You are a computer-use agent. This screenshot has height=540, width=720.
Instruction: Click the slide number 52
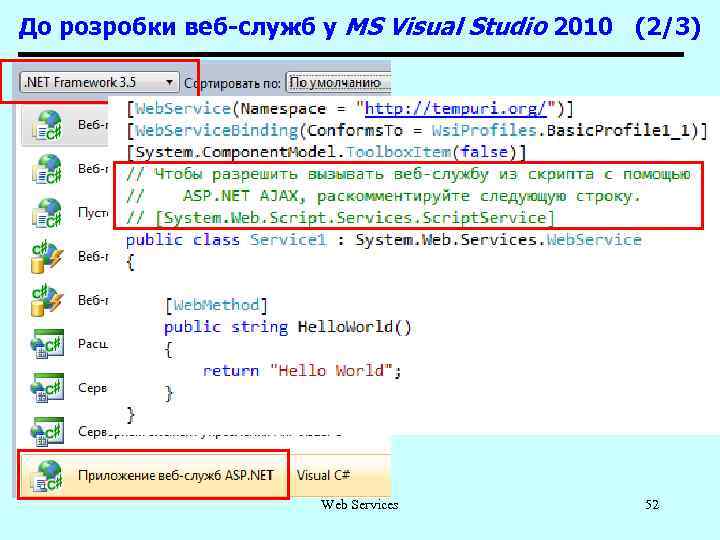(x=652, y=505)
